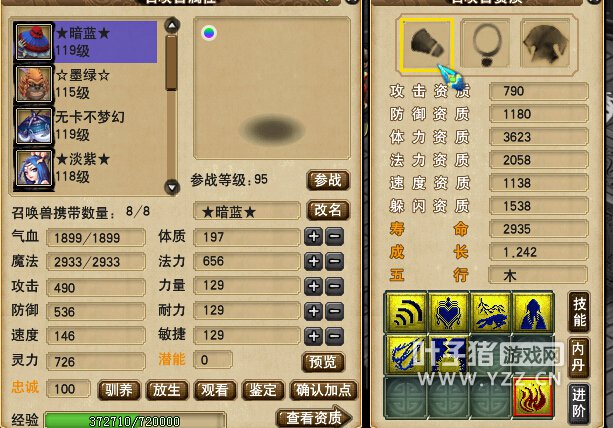Select the blue heart skill icon
Viewport: 613px width, 428px height.
(x=448, y=313)
